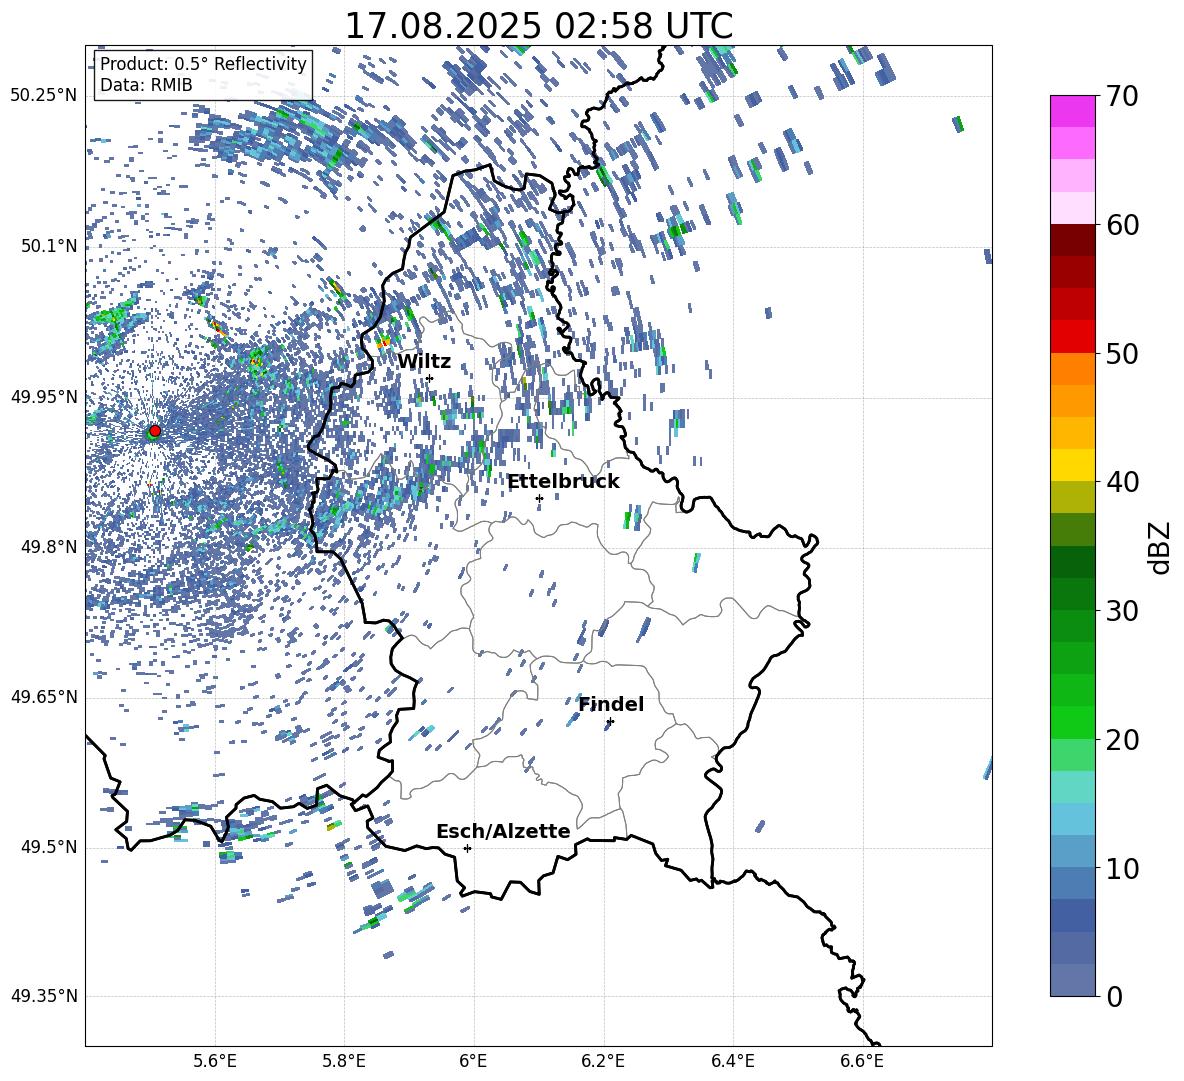Screen dimensions: 1184x1081
Task: Click the Wiltz city label
Action: [424, 362]
